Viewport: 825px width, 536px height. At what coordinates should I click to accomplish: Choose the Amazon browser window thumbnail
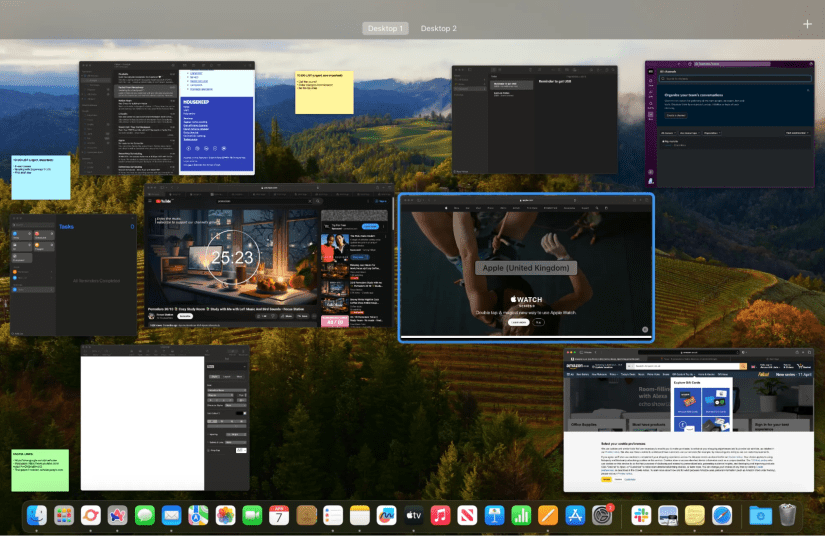(689, 420)
